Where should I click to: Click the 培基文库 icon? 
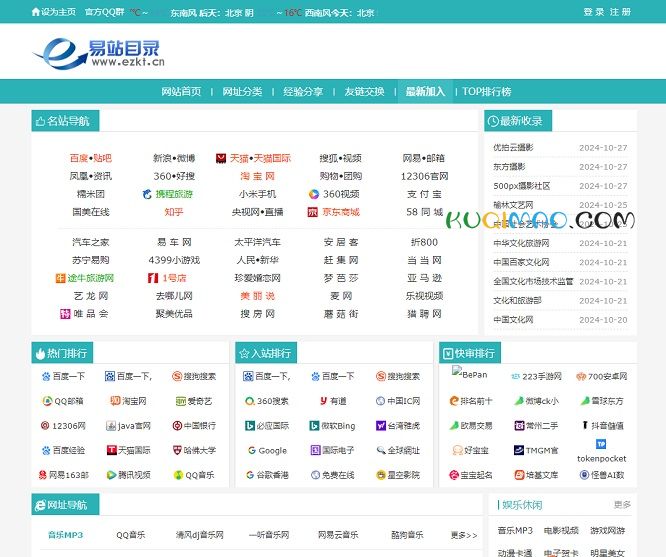(x=519, y=475)
